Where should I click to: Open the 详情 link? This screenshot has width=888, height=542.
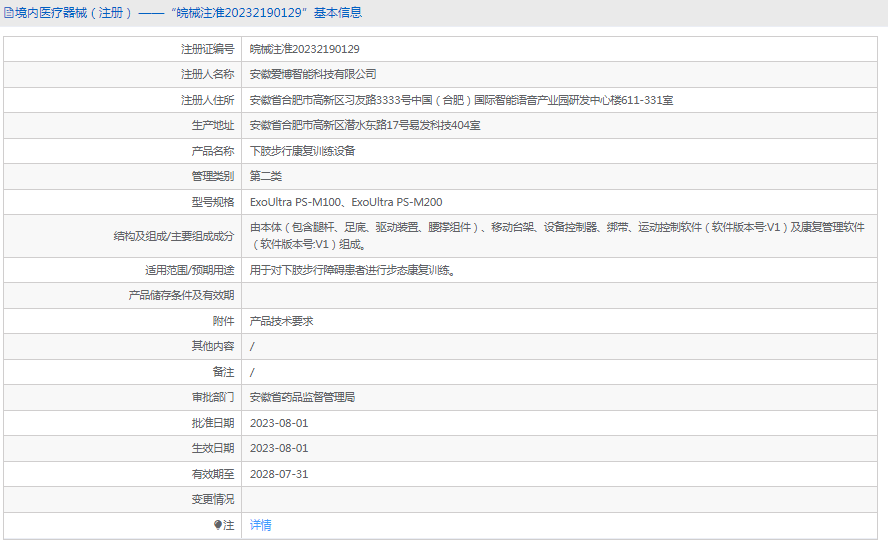pos(261,525)
